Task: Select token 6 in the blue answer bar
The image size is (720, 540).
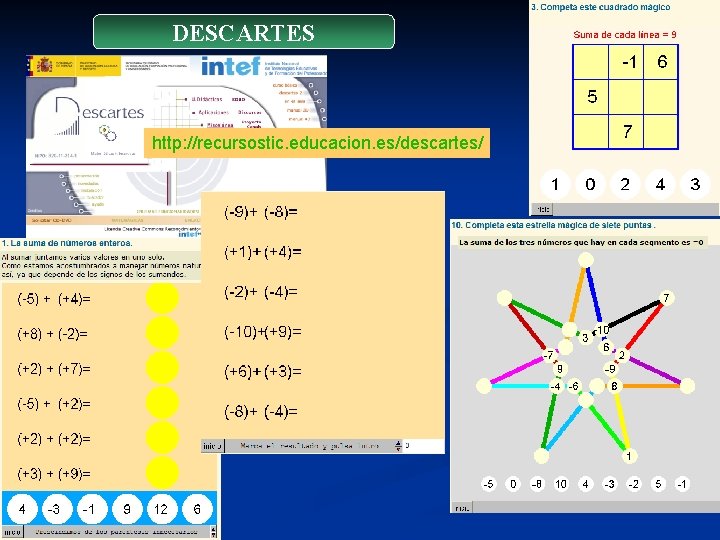Action: pyautogui.click(x=197, y=509)
